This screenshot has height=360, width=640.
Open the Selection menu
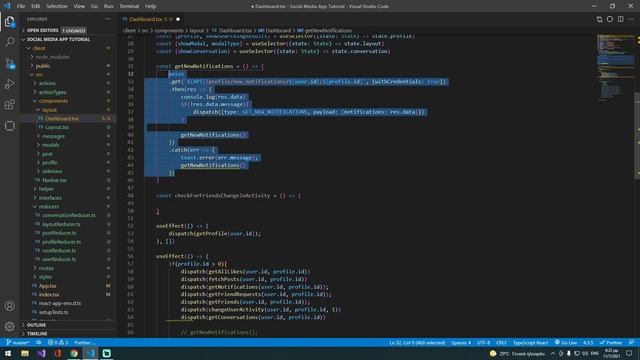point(57,6)
